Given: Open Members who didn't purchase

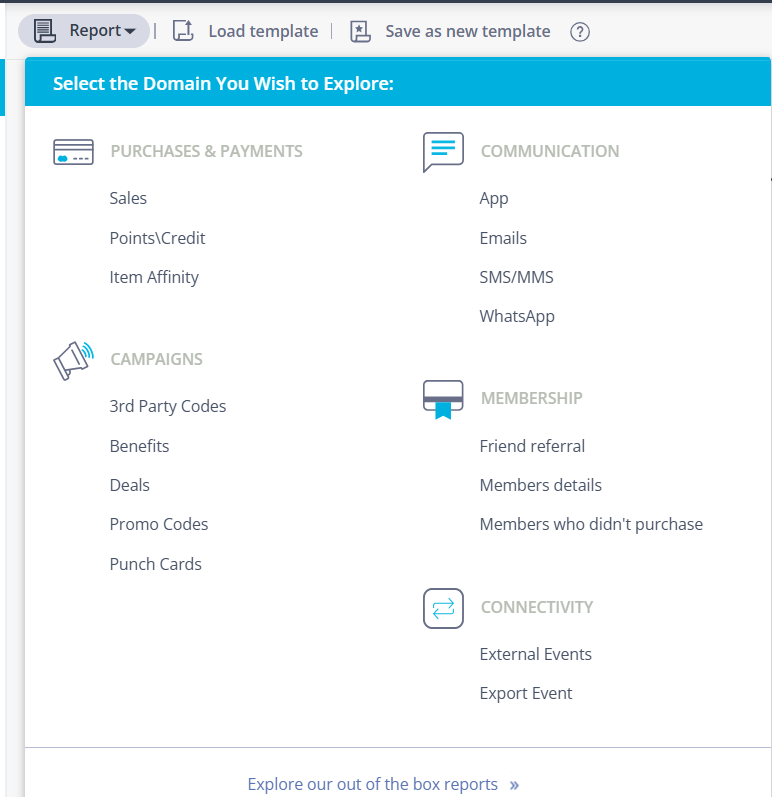Looking at the screenshot, I should pyautogui.click(x=591, y=525).
